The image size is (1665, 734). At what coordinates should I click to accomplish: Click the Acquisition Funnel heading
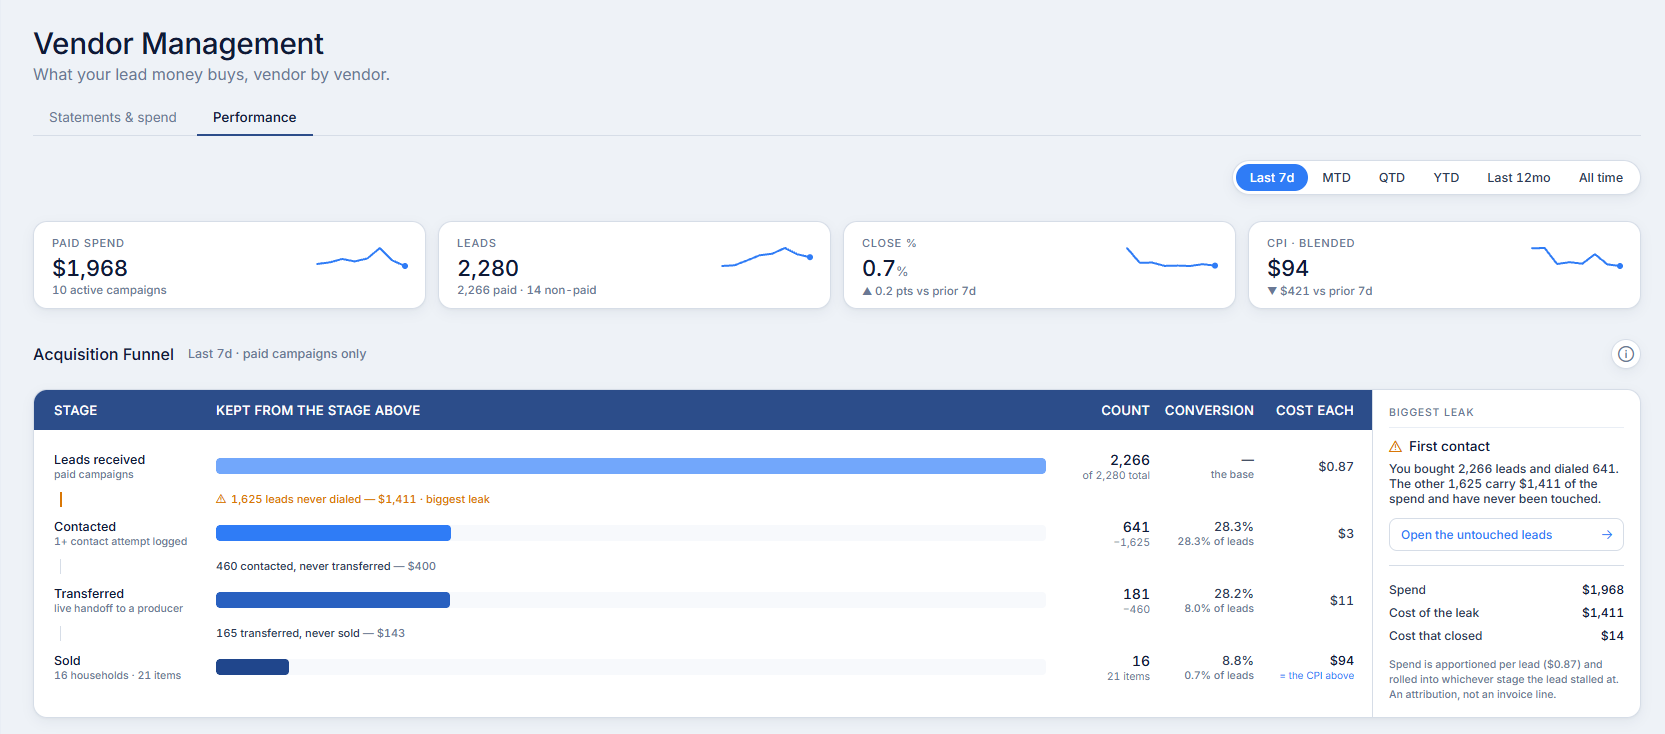pos(104,354)
